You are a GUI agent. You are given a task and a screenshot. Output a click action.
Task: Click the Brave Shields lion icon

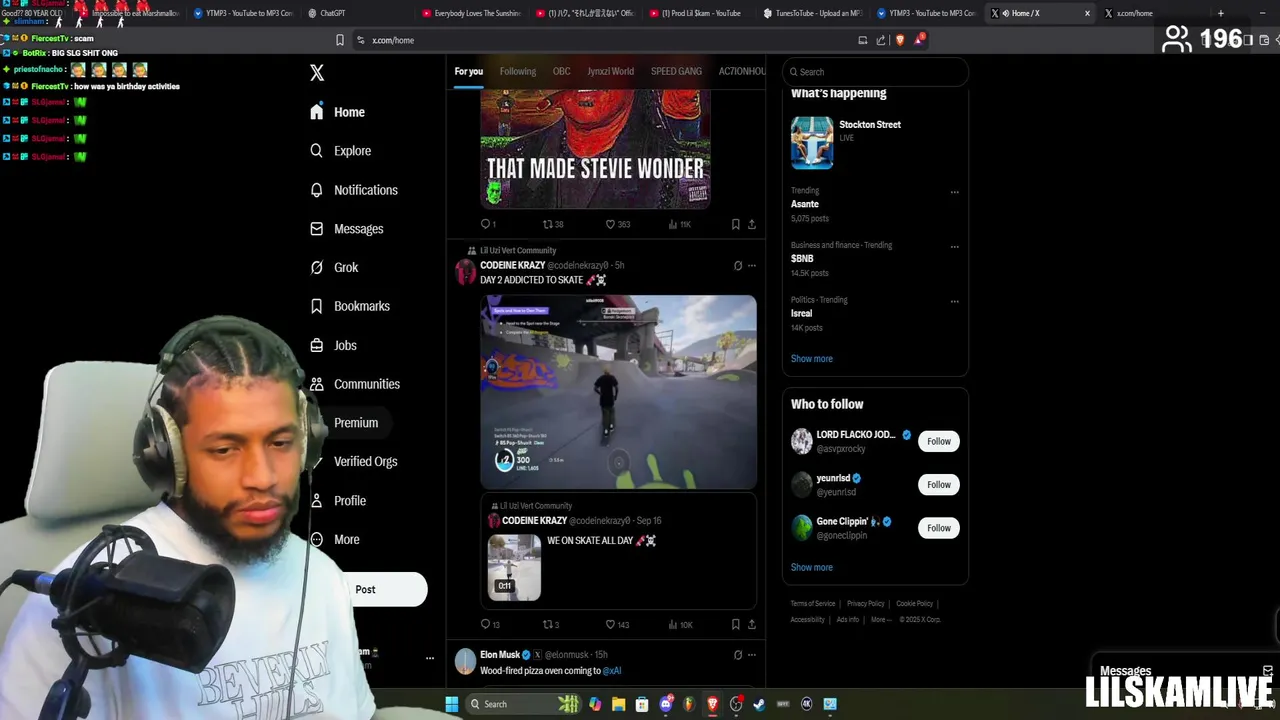900,40
